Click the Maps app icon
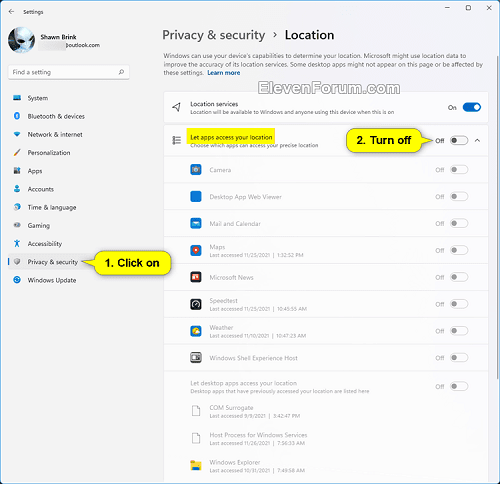This screenshot has height=484, width=500. click(x=196, y=250)
